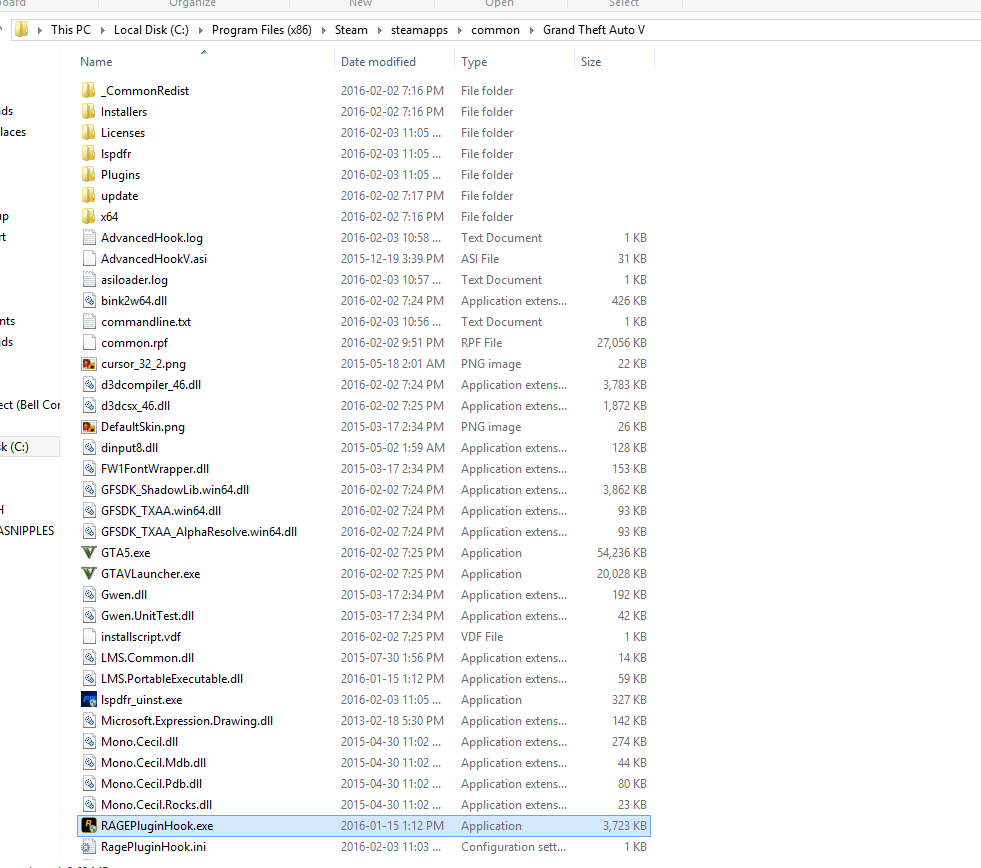Click the dinput8.dll file icon

pyautogui.click(x=89, y=447)
